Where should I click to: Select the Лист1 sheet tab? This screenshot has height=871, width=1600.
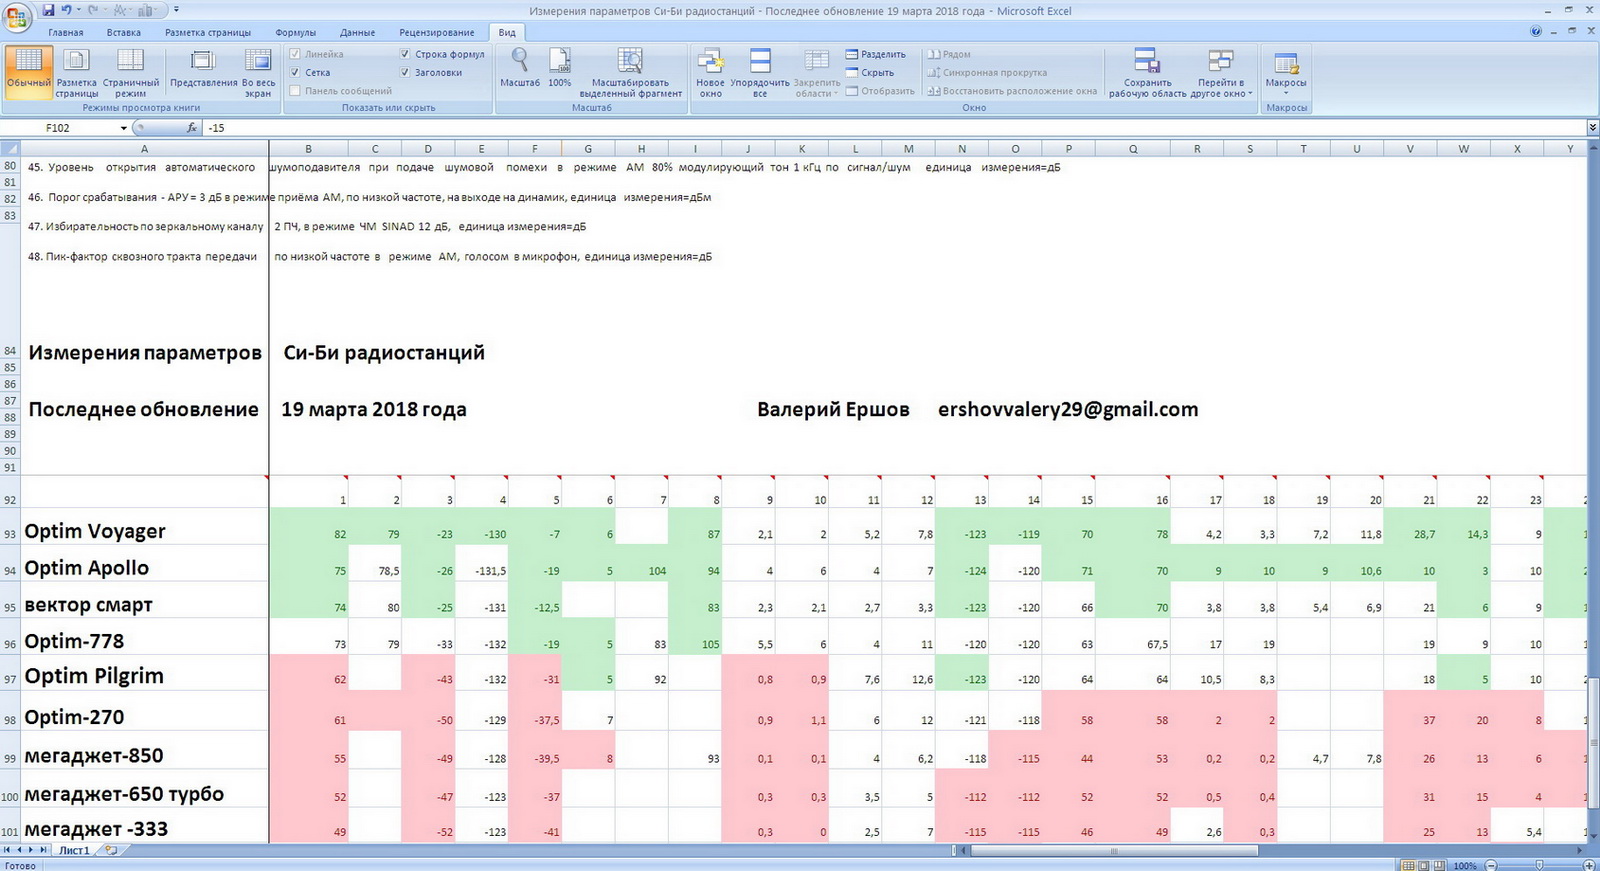(75, 850)
